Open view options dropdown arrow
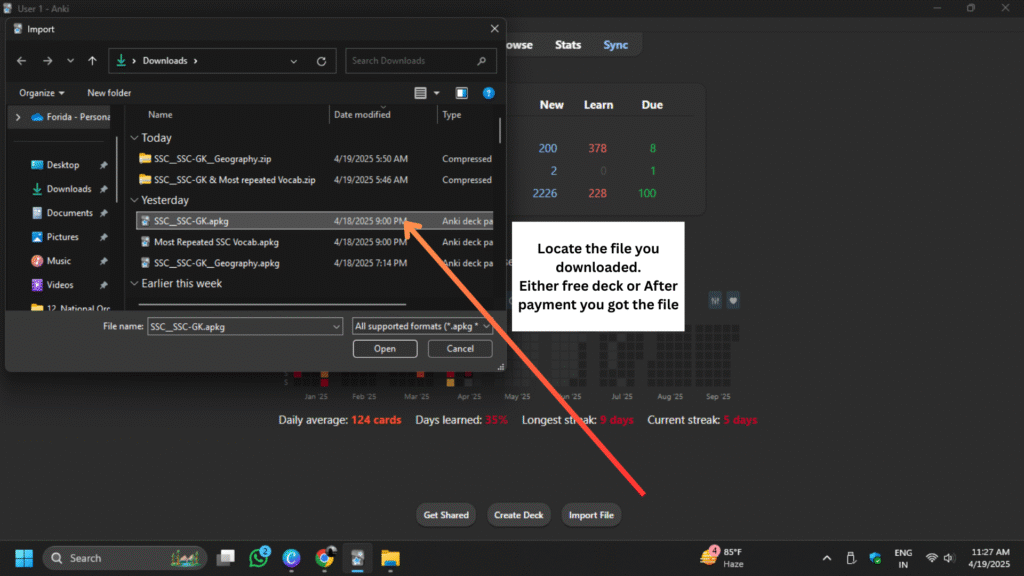This screenshot has width=1024, height=576. [437, 93]
